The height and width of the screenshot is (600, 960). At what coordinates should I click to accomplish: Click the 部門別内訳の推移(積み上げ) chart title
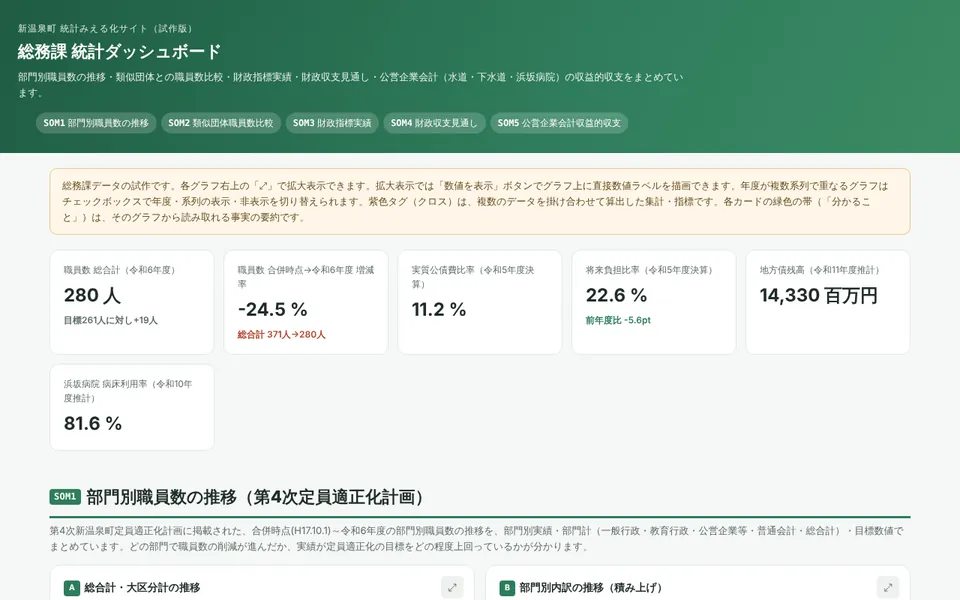[591, 588]
